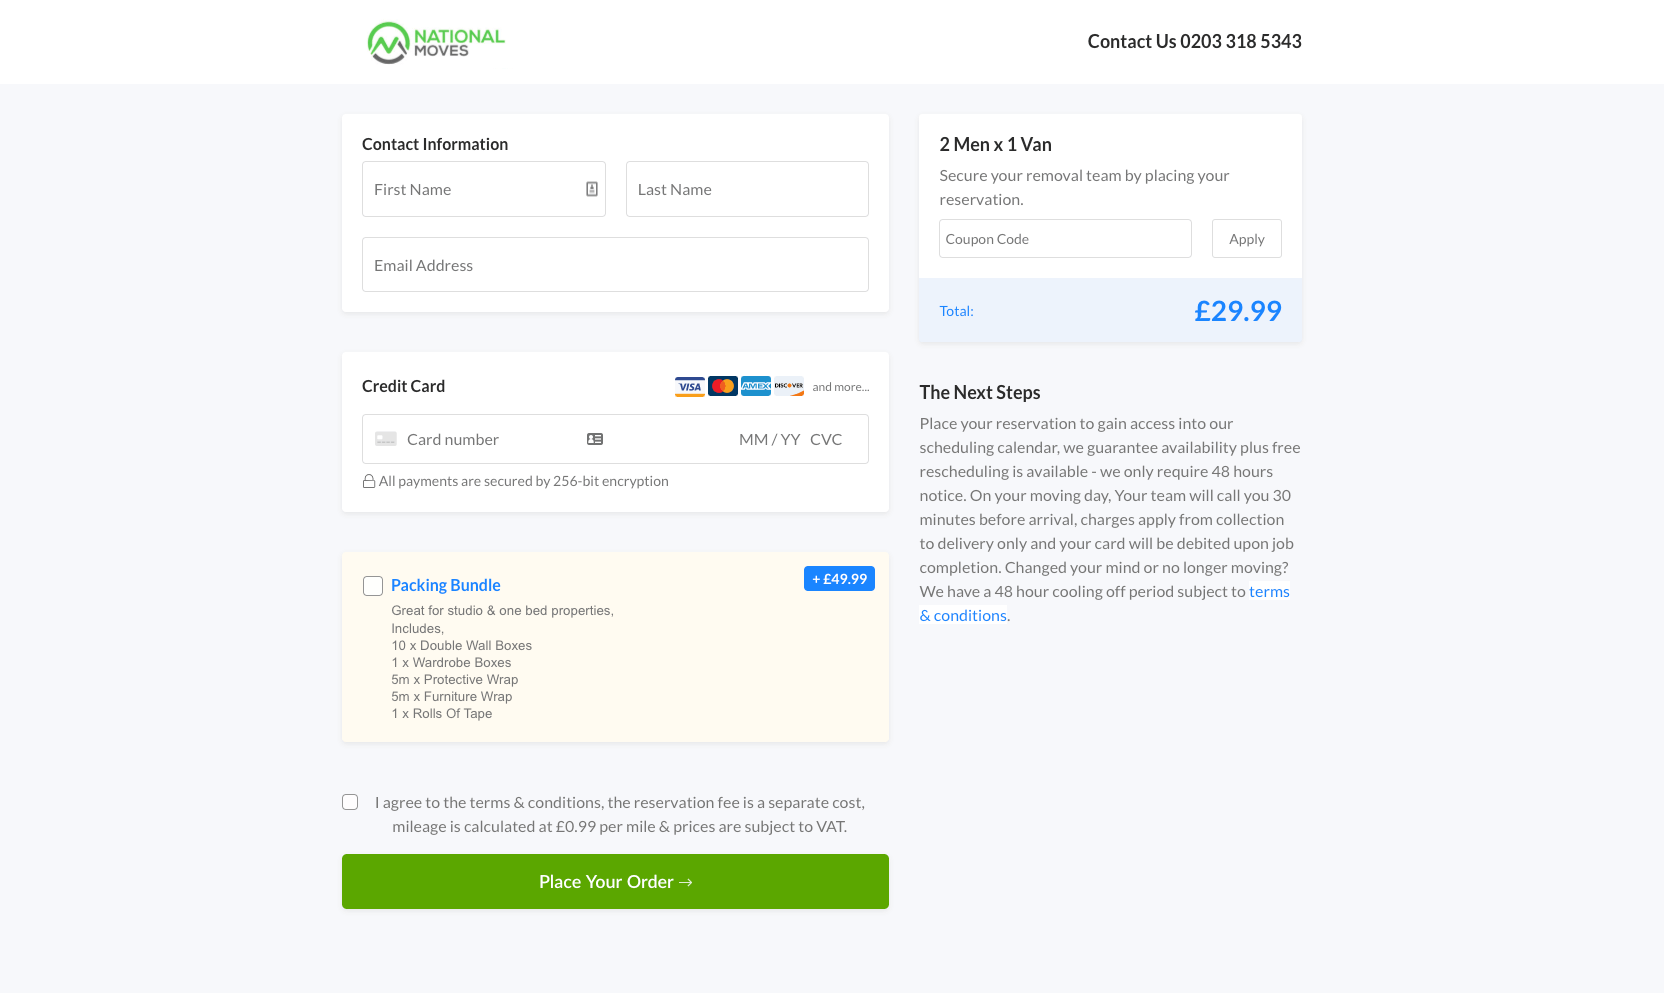Click the contact card icon in First Name field
The width and height of the screenshot is (1664, 993).
point(592,189)
